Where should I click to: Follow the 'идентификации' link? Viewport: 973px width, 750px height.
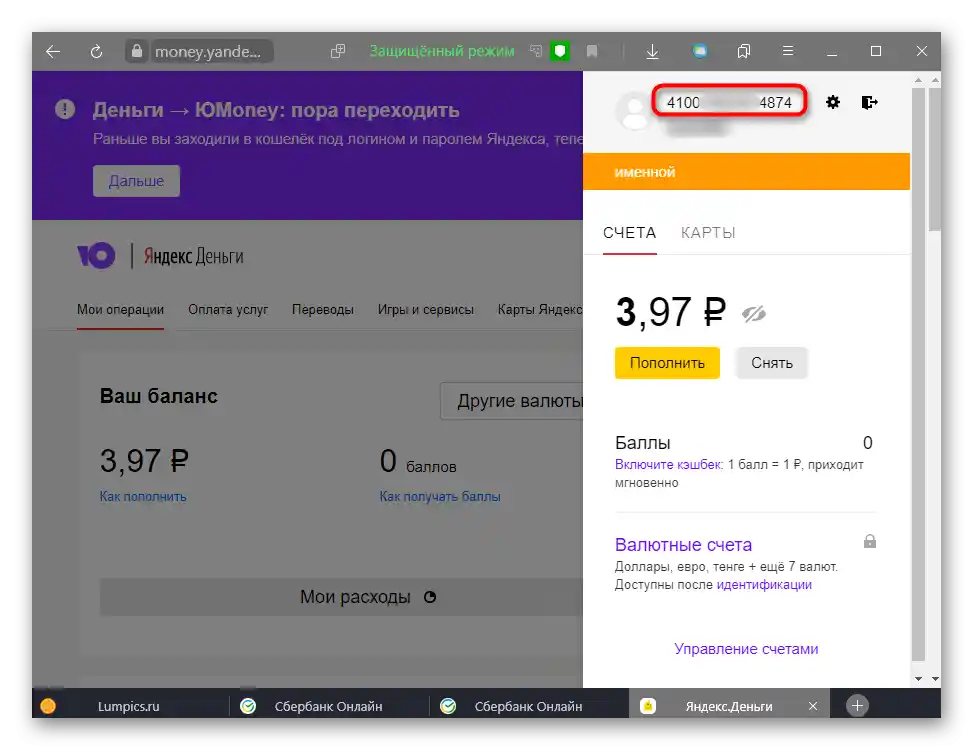click(x=764, y=585)
